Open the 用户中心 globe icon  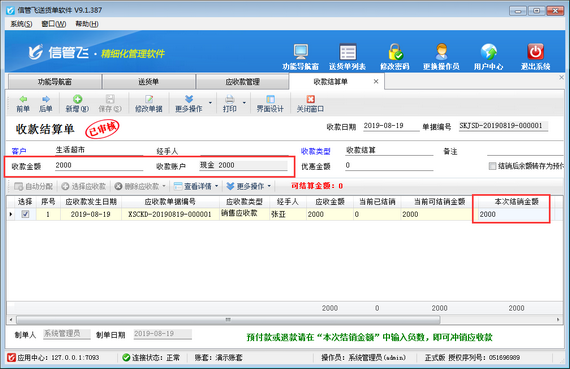pyautogui.click(x=489, y=52)
